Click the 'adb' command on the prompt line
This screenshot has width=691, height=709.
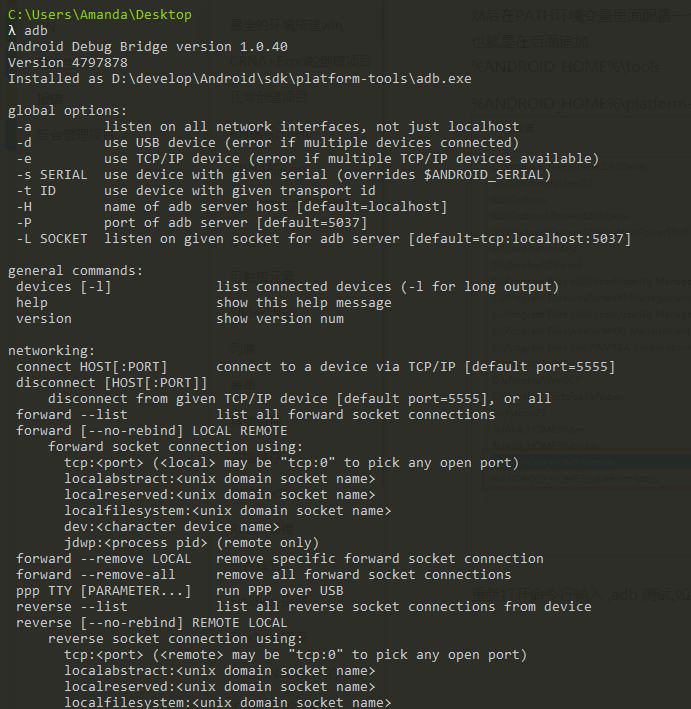36,31
